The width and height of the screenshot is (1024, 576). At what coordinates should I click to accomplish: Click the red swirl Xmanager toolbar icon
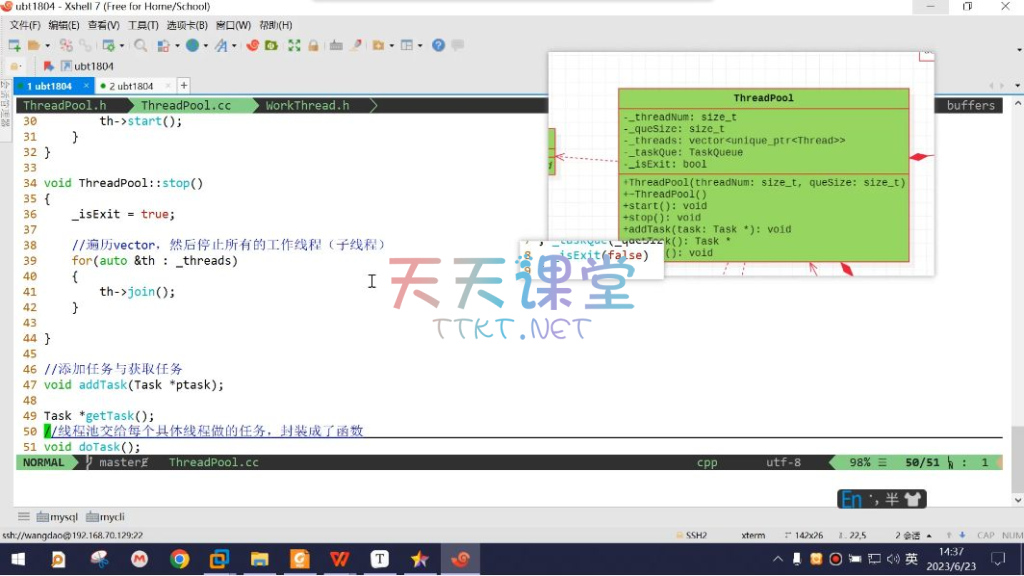tap(253, 45)
